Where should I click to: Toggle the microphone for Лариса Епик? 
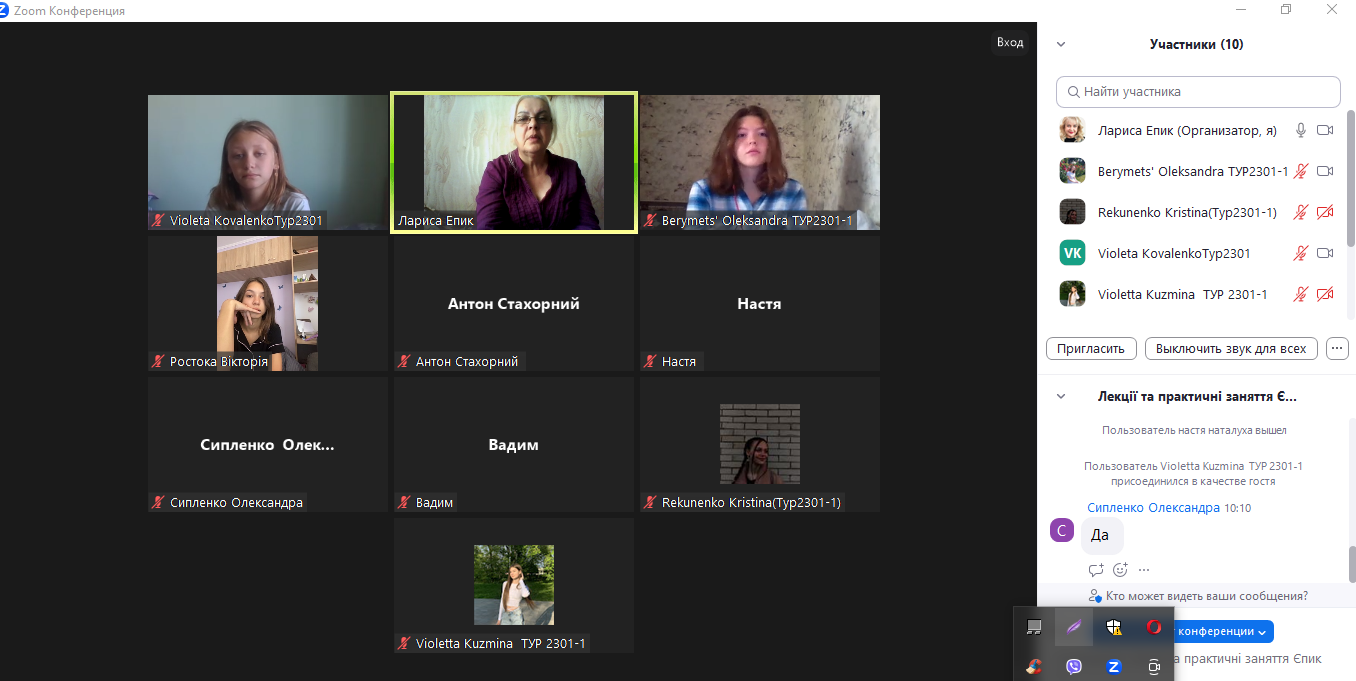1301,130
